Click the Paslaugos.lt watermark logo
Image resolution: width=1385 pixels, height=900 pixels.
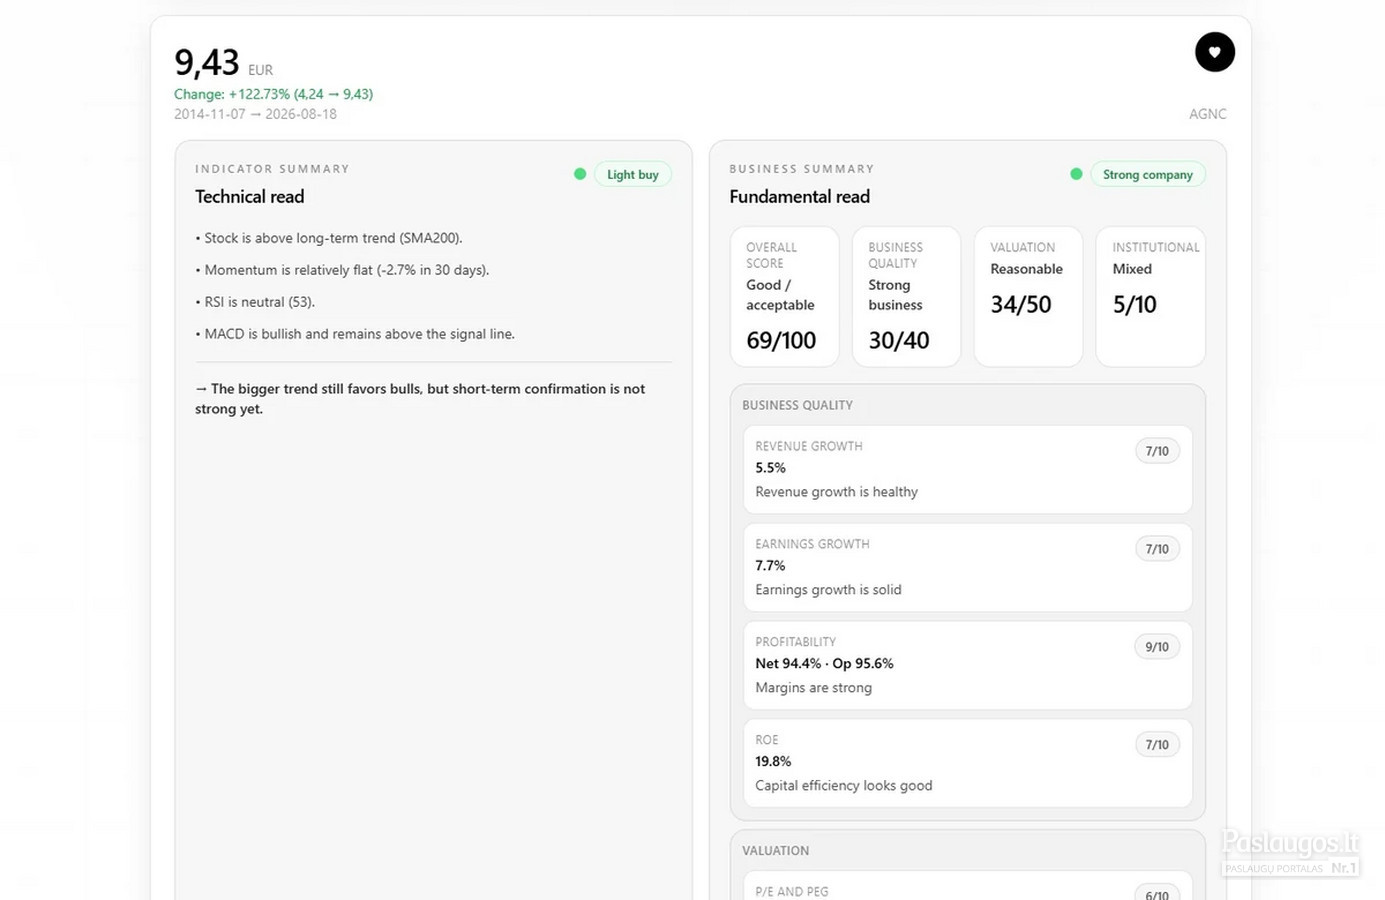click(x=1290, y=853)
